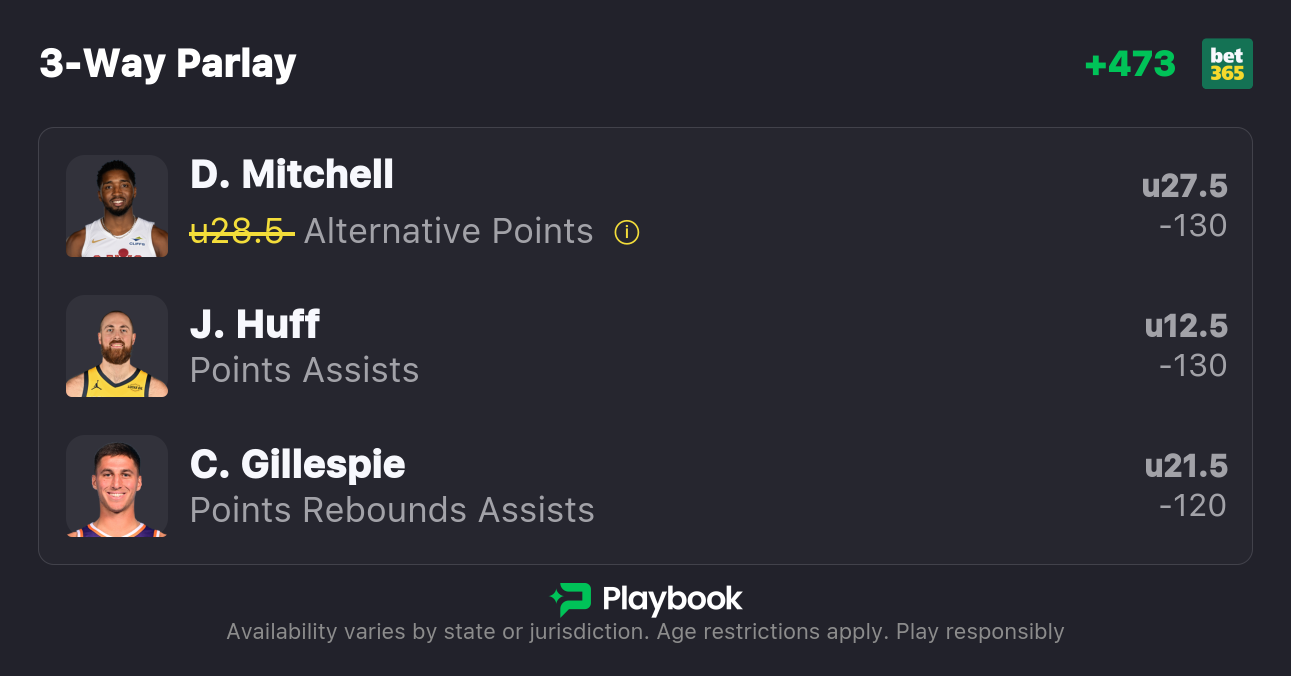Open J. Huff's player headshot
The image size is (1291, 676).
[117, 346]
